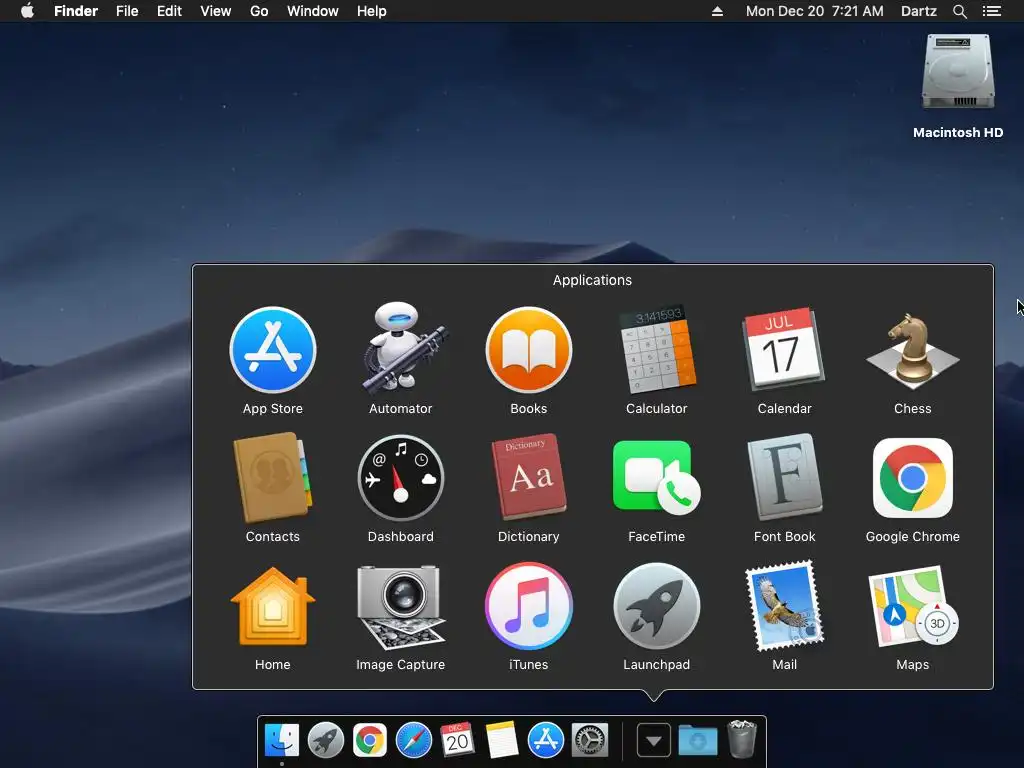Screen dimensions: 1024x768
Task: Click the Launchpad rocket in the Dock
Action: [x=325, y=741]
